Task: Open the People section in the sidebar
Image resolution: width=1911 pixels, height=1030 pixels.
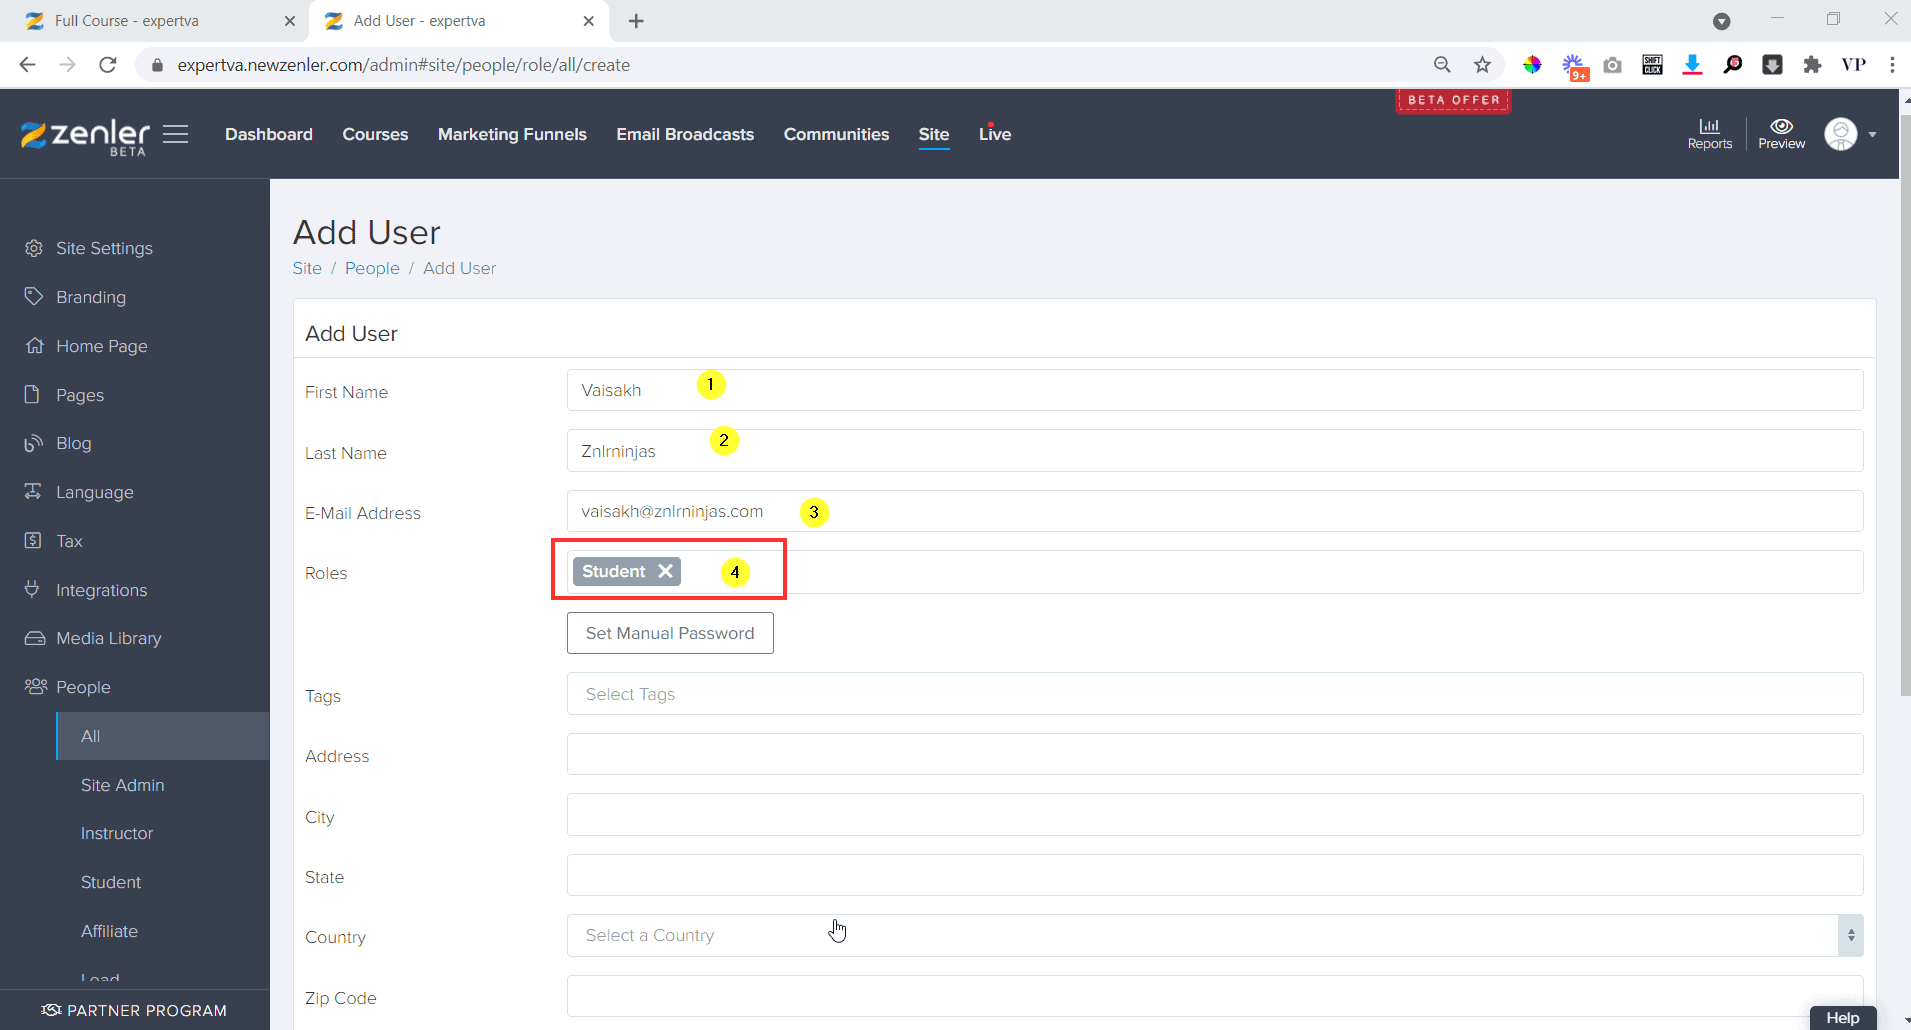Action: click(84, 686)
